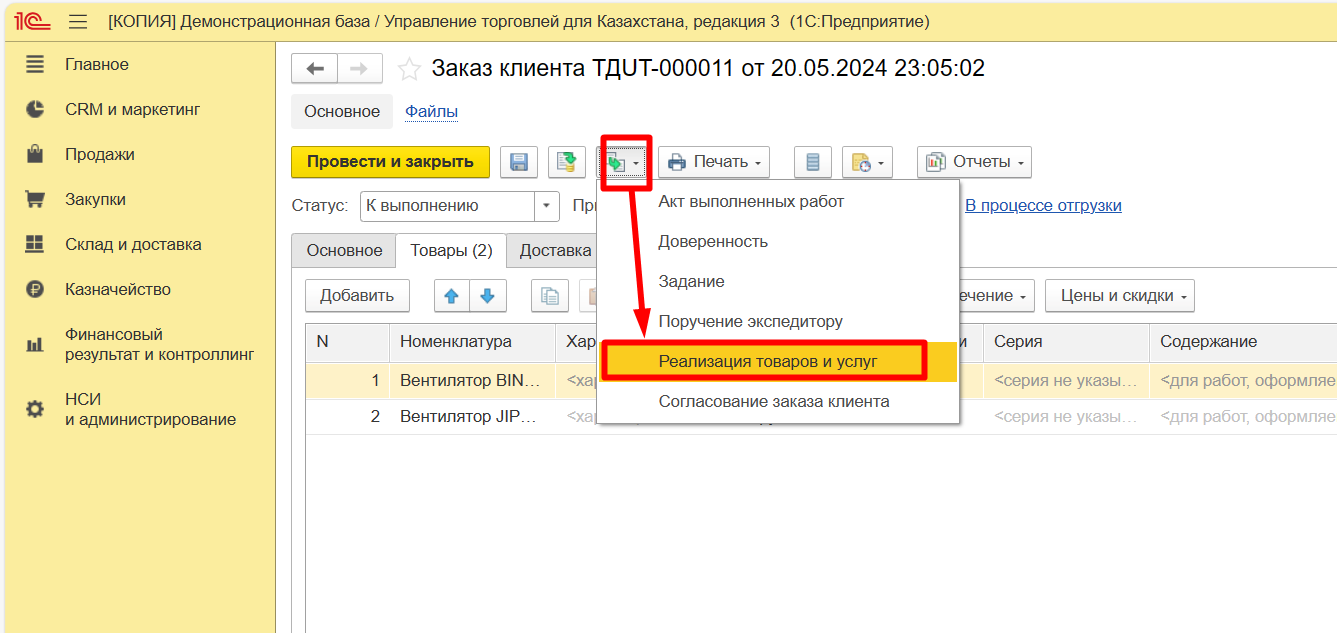Open the Продажи section in sidebar
Viewport: 1337px width, 633px height.
click(x=100, y=154)
